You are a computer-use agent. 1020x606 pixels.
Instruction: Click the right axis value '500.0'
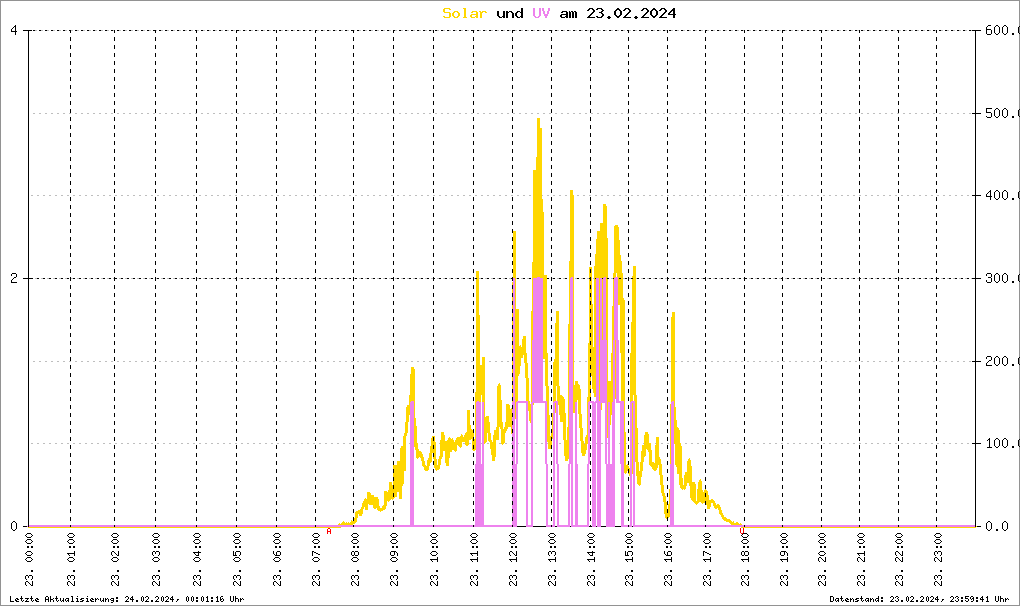point(1002,113)
